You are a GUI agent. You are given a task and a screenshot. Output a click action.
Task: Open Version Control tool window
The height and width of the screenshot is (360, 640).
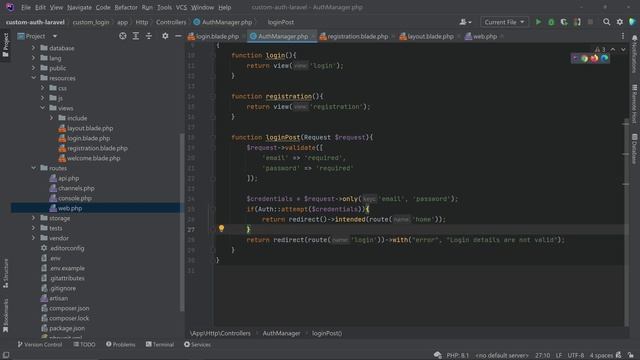(x=40, y=344)
